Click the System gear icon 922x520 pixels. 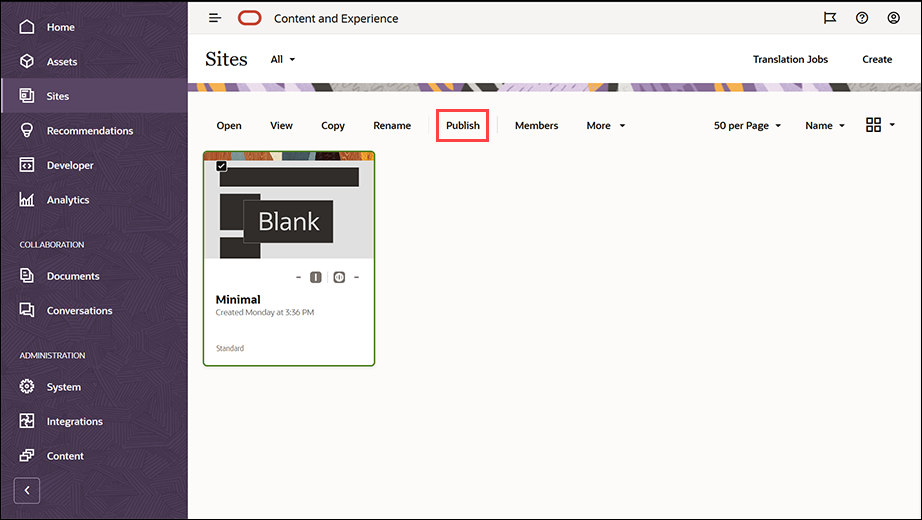(27, 386)
